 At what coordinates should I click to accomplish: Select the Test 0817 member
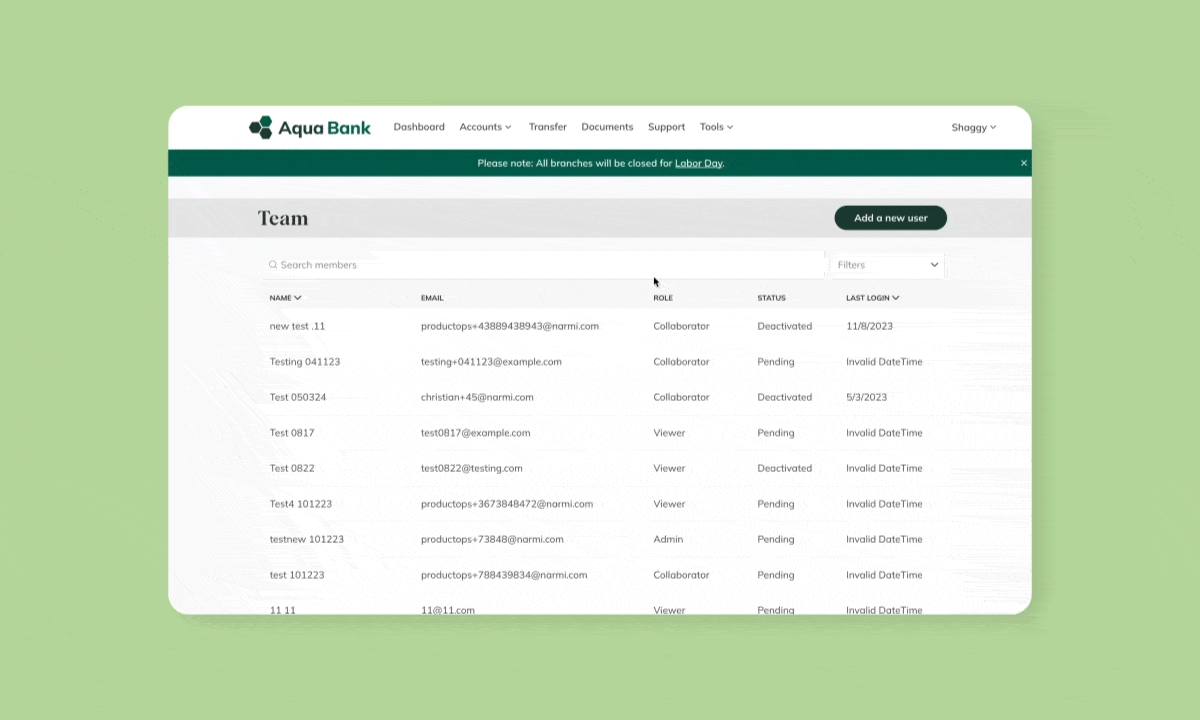click(291, 433)
